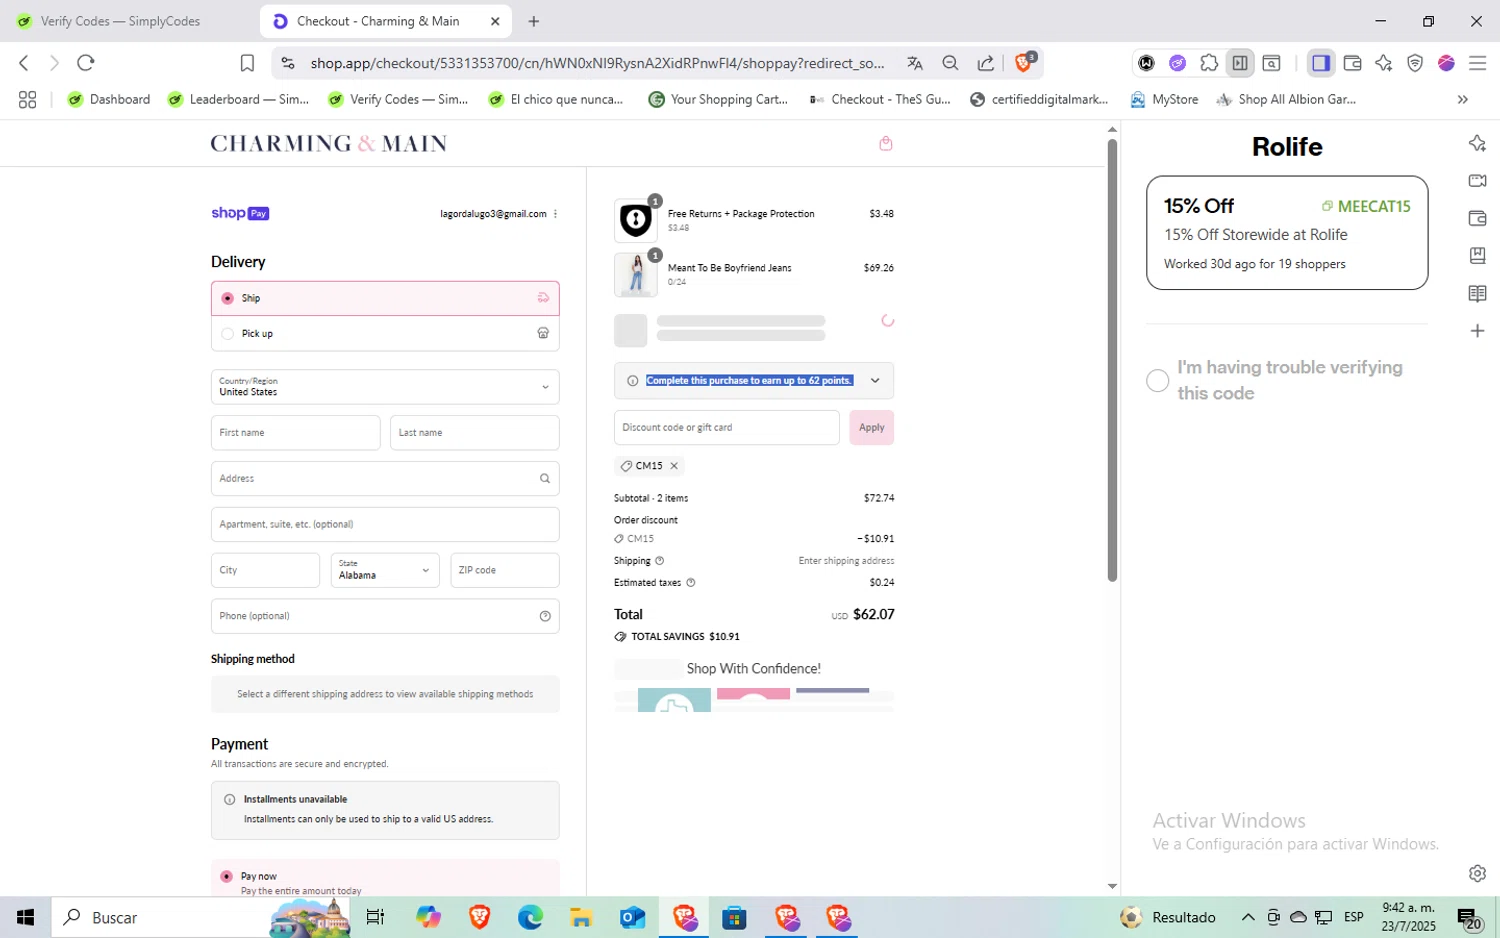Open the browser main hamburger menu
This screenshot has width=1500, height=938.
1477,63
